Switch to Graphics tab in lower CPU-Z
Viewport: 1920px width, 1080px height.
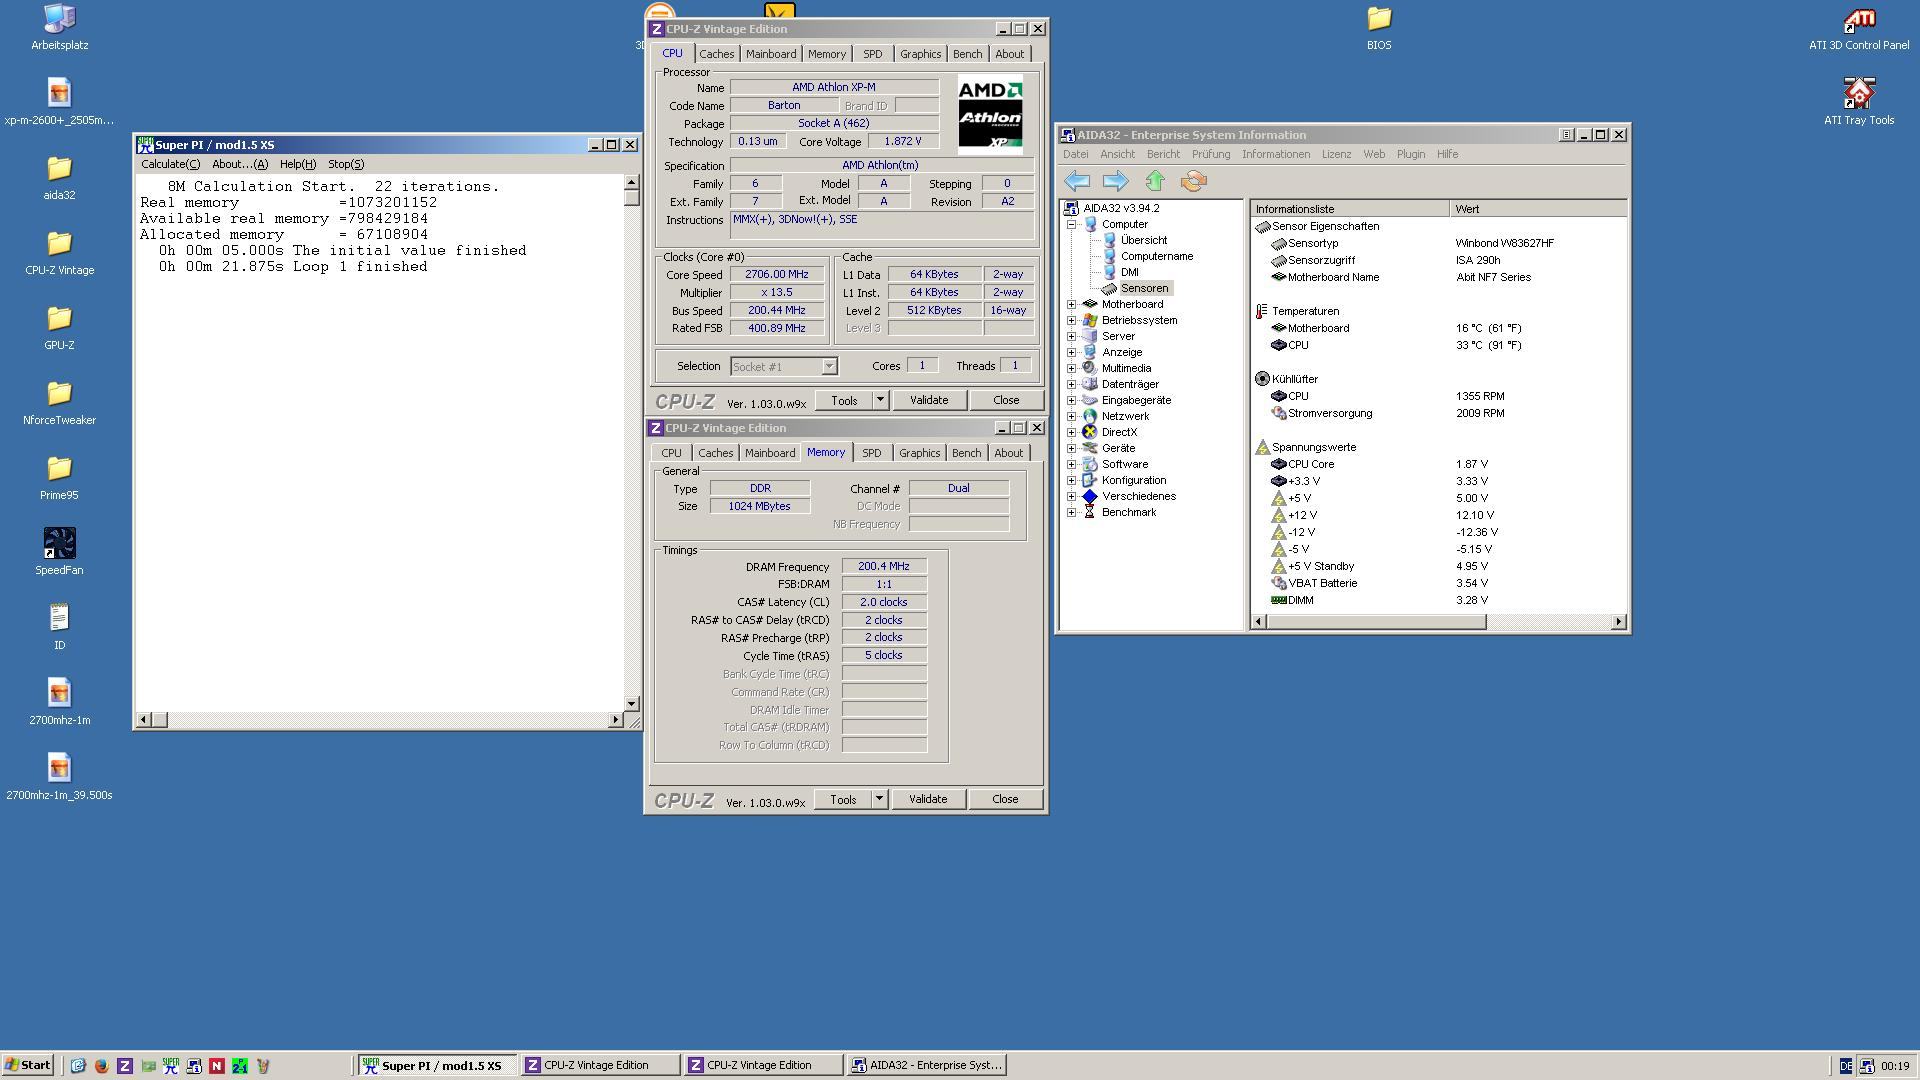(919, 453)
